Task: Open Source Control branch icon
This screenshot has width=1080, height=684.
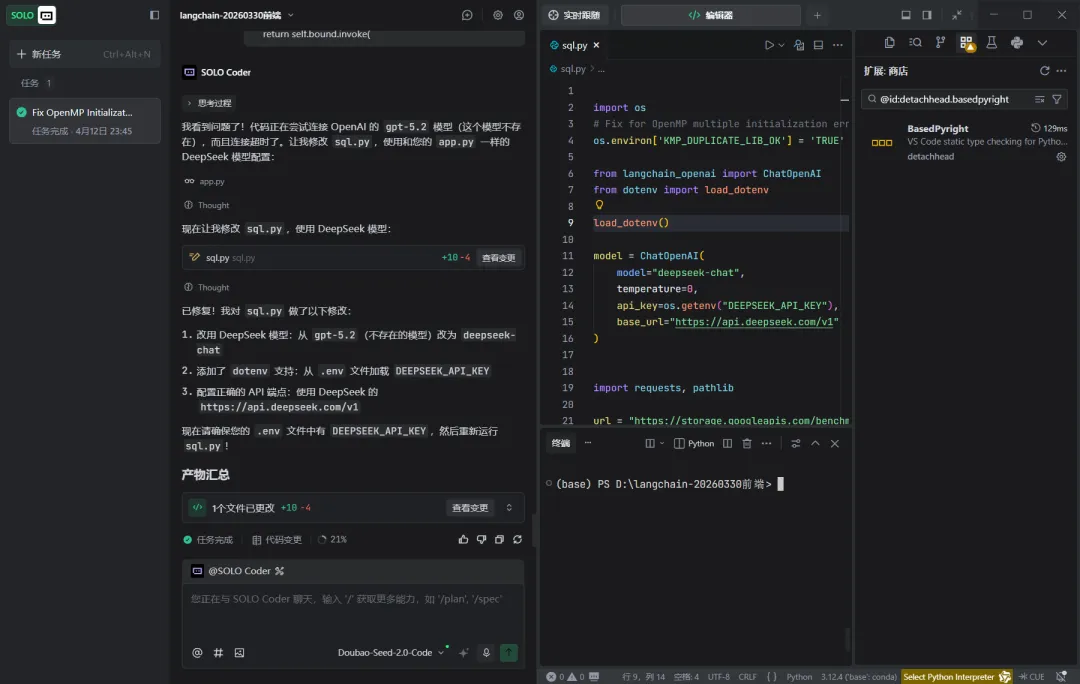Action: tap(940, 43)
